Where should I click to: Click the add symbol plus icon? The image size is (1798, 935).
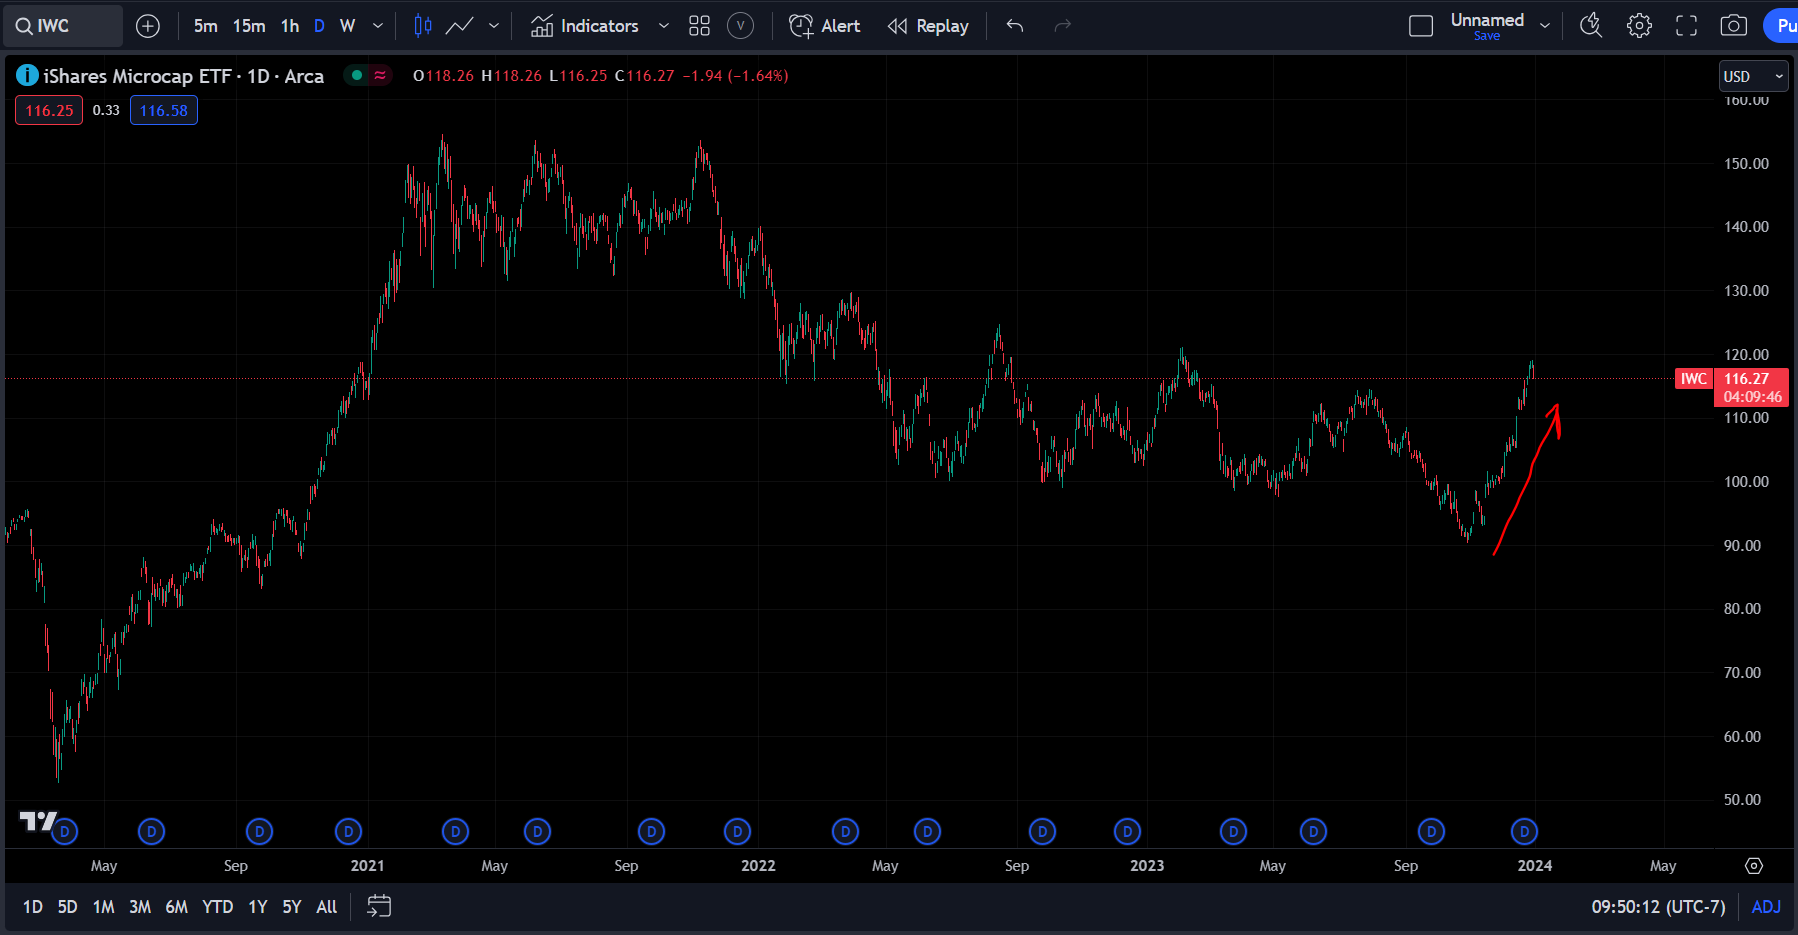(x=148, y=26)
